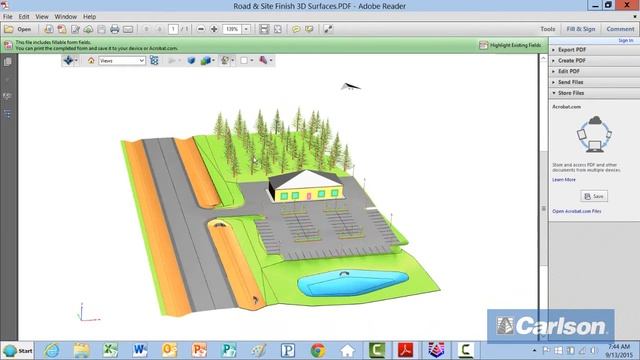Click the Convert file to PDF icon
The height and width of the screenshot is (360, 640).
(x=49, y=29)
